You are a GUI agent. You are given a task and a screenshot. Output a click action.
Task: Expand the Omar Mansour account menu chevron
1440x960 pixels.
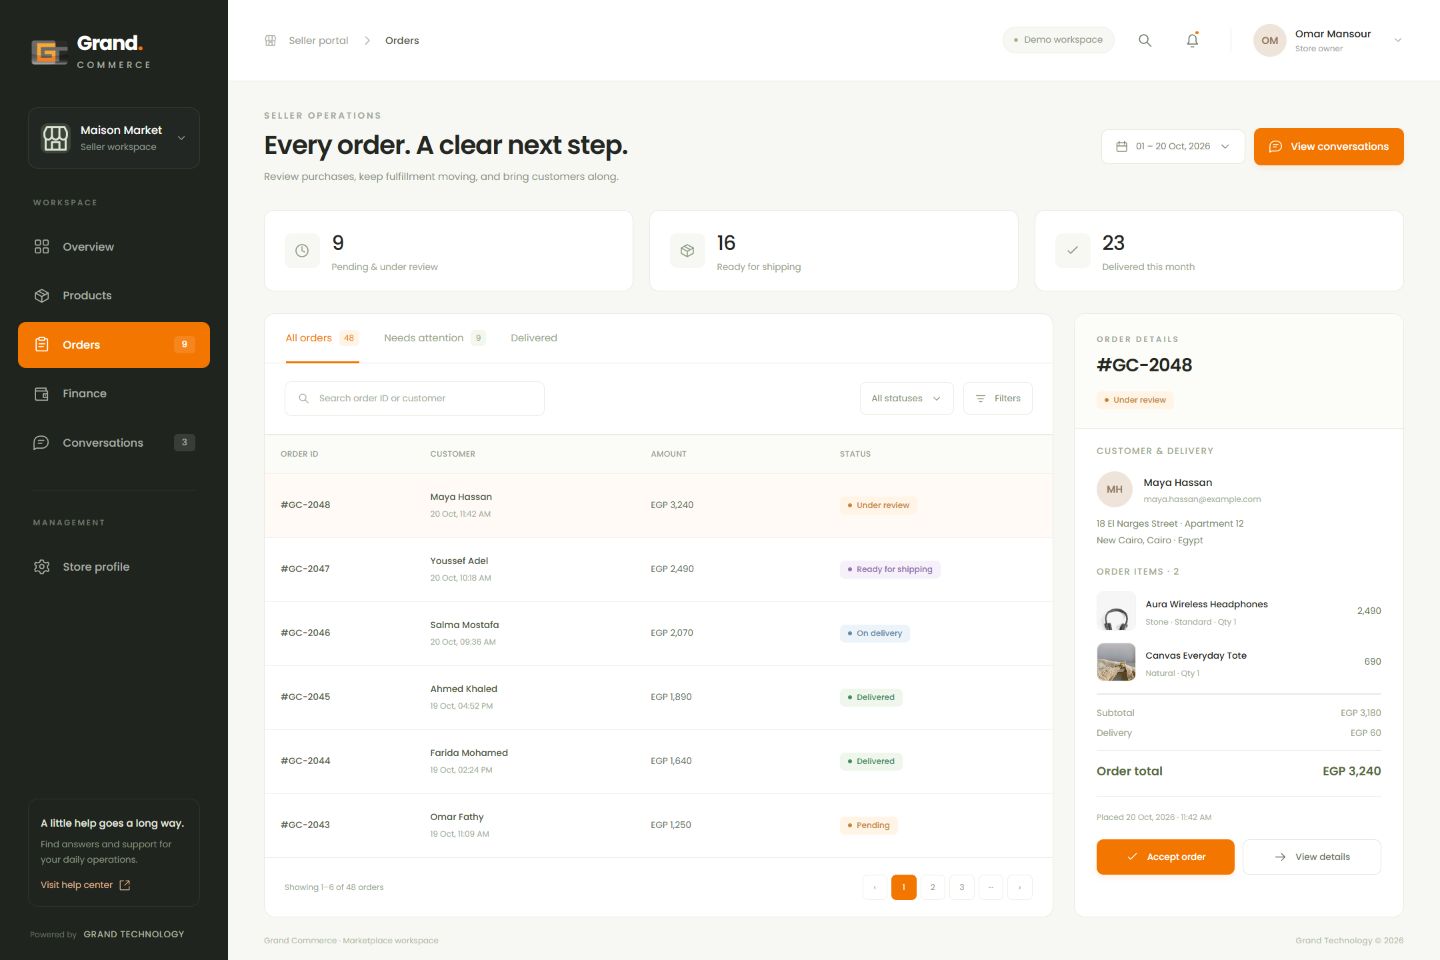(x=1398, y=41)
